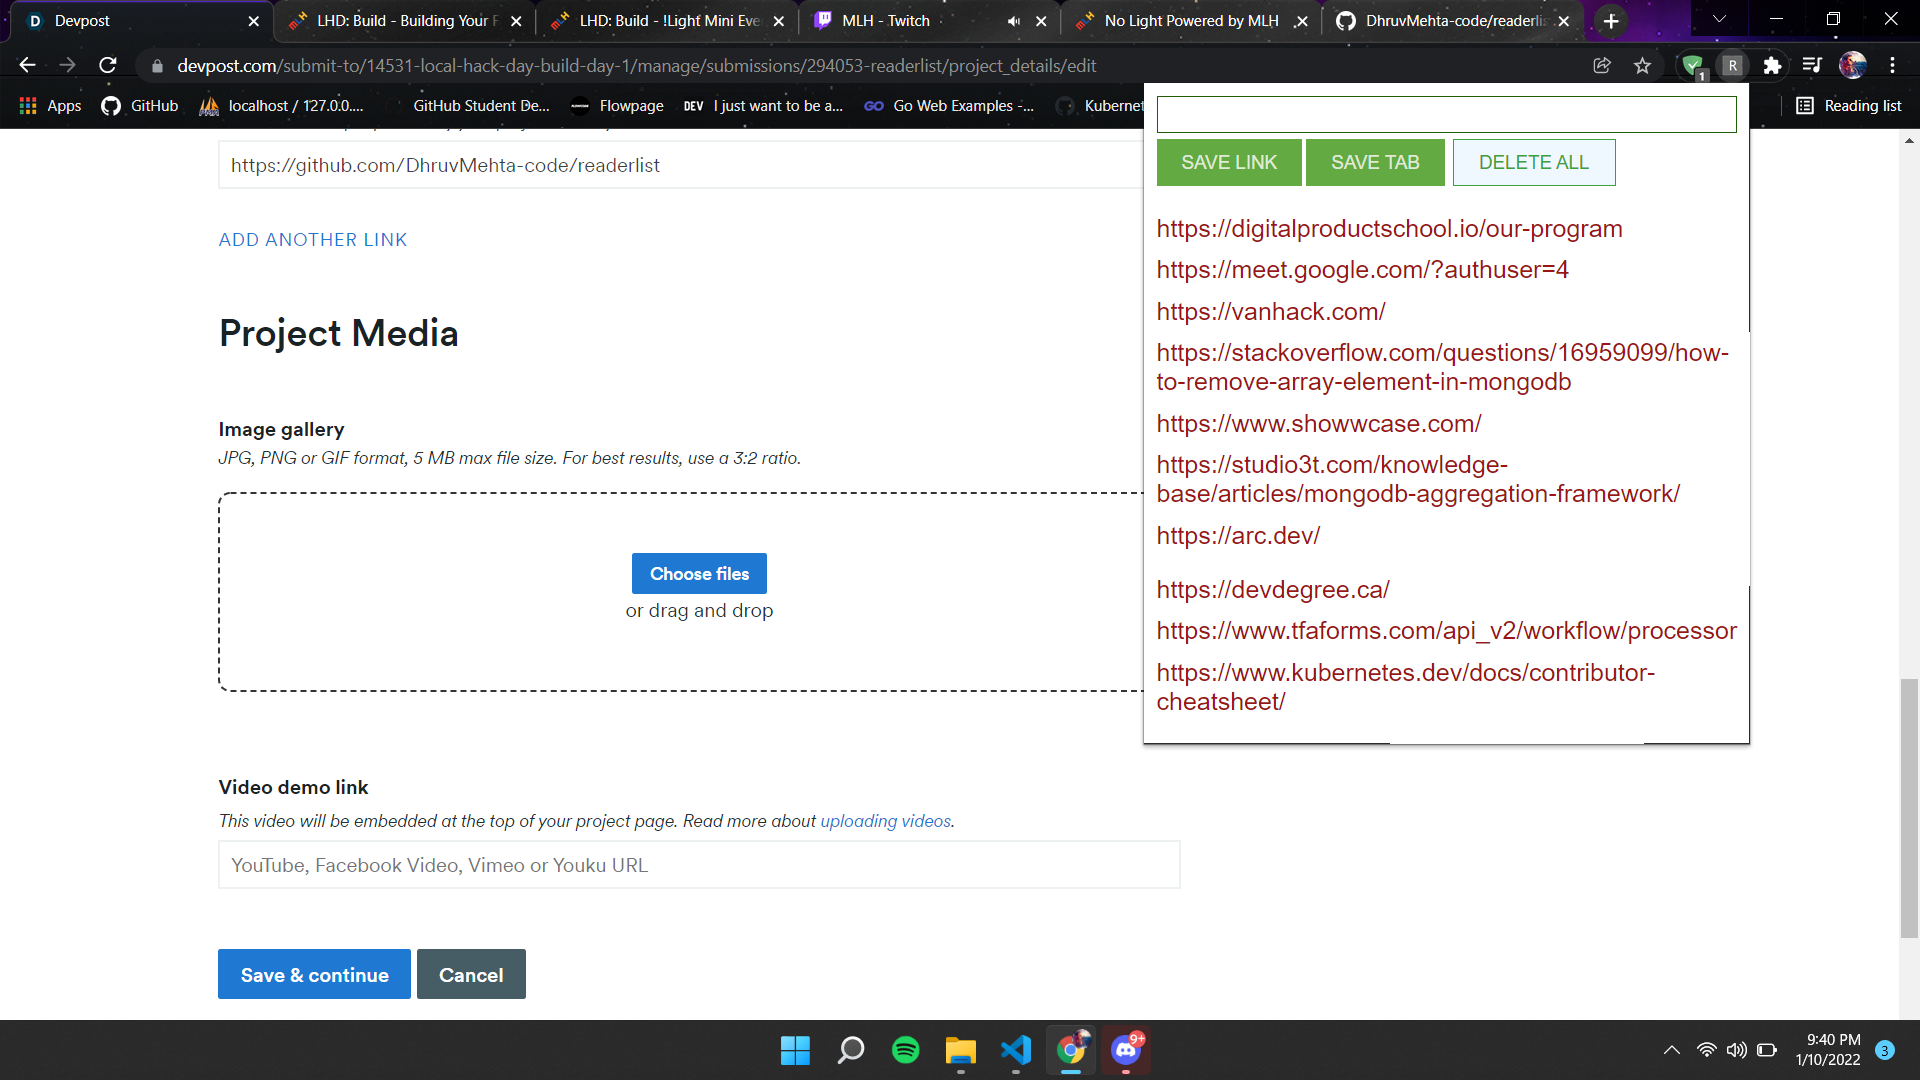Open the Chrome three-dot menu

point(1892,66)
